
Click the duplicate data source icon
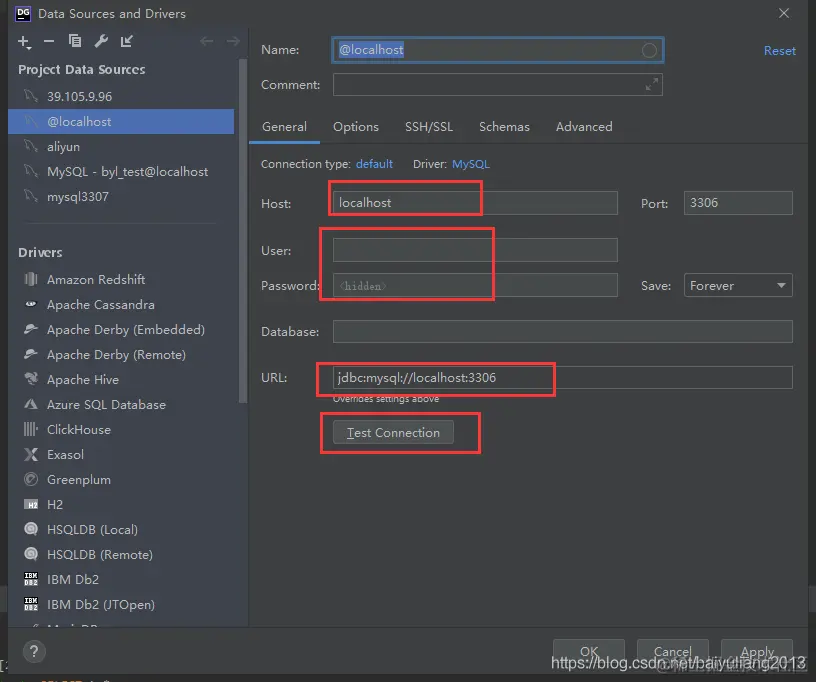(75, 41)
